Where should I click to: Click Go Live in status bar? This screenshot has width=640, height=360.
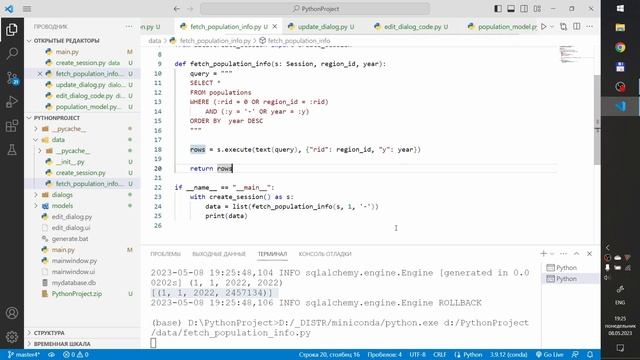[549, 355]
